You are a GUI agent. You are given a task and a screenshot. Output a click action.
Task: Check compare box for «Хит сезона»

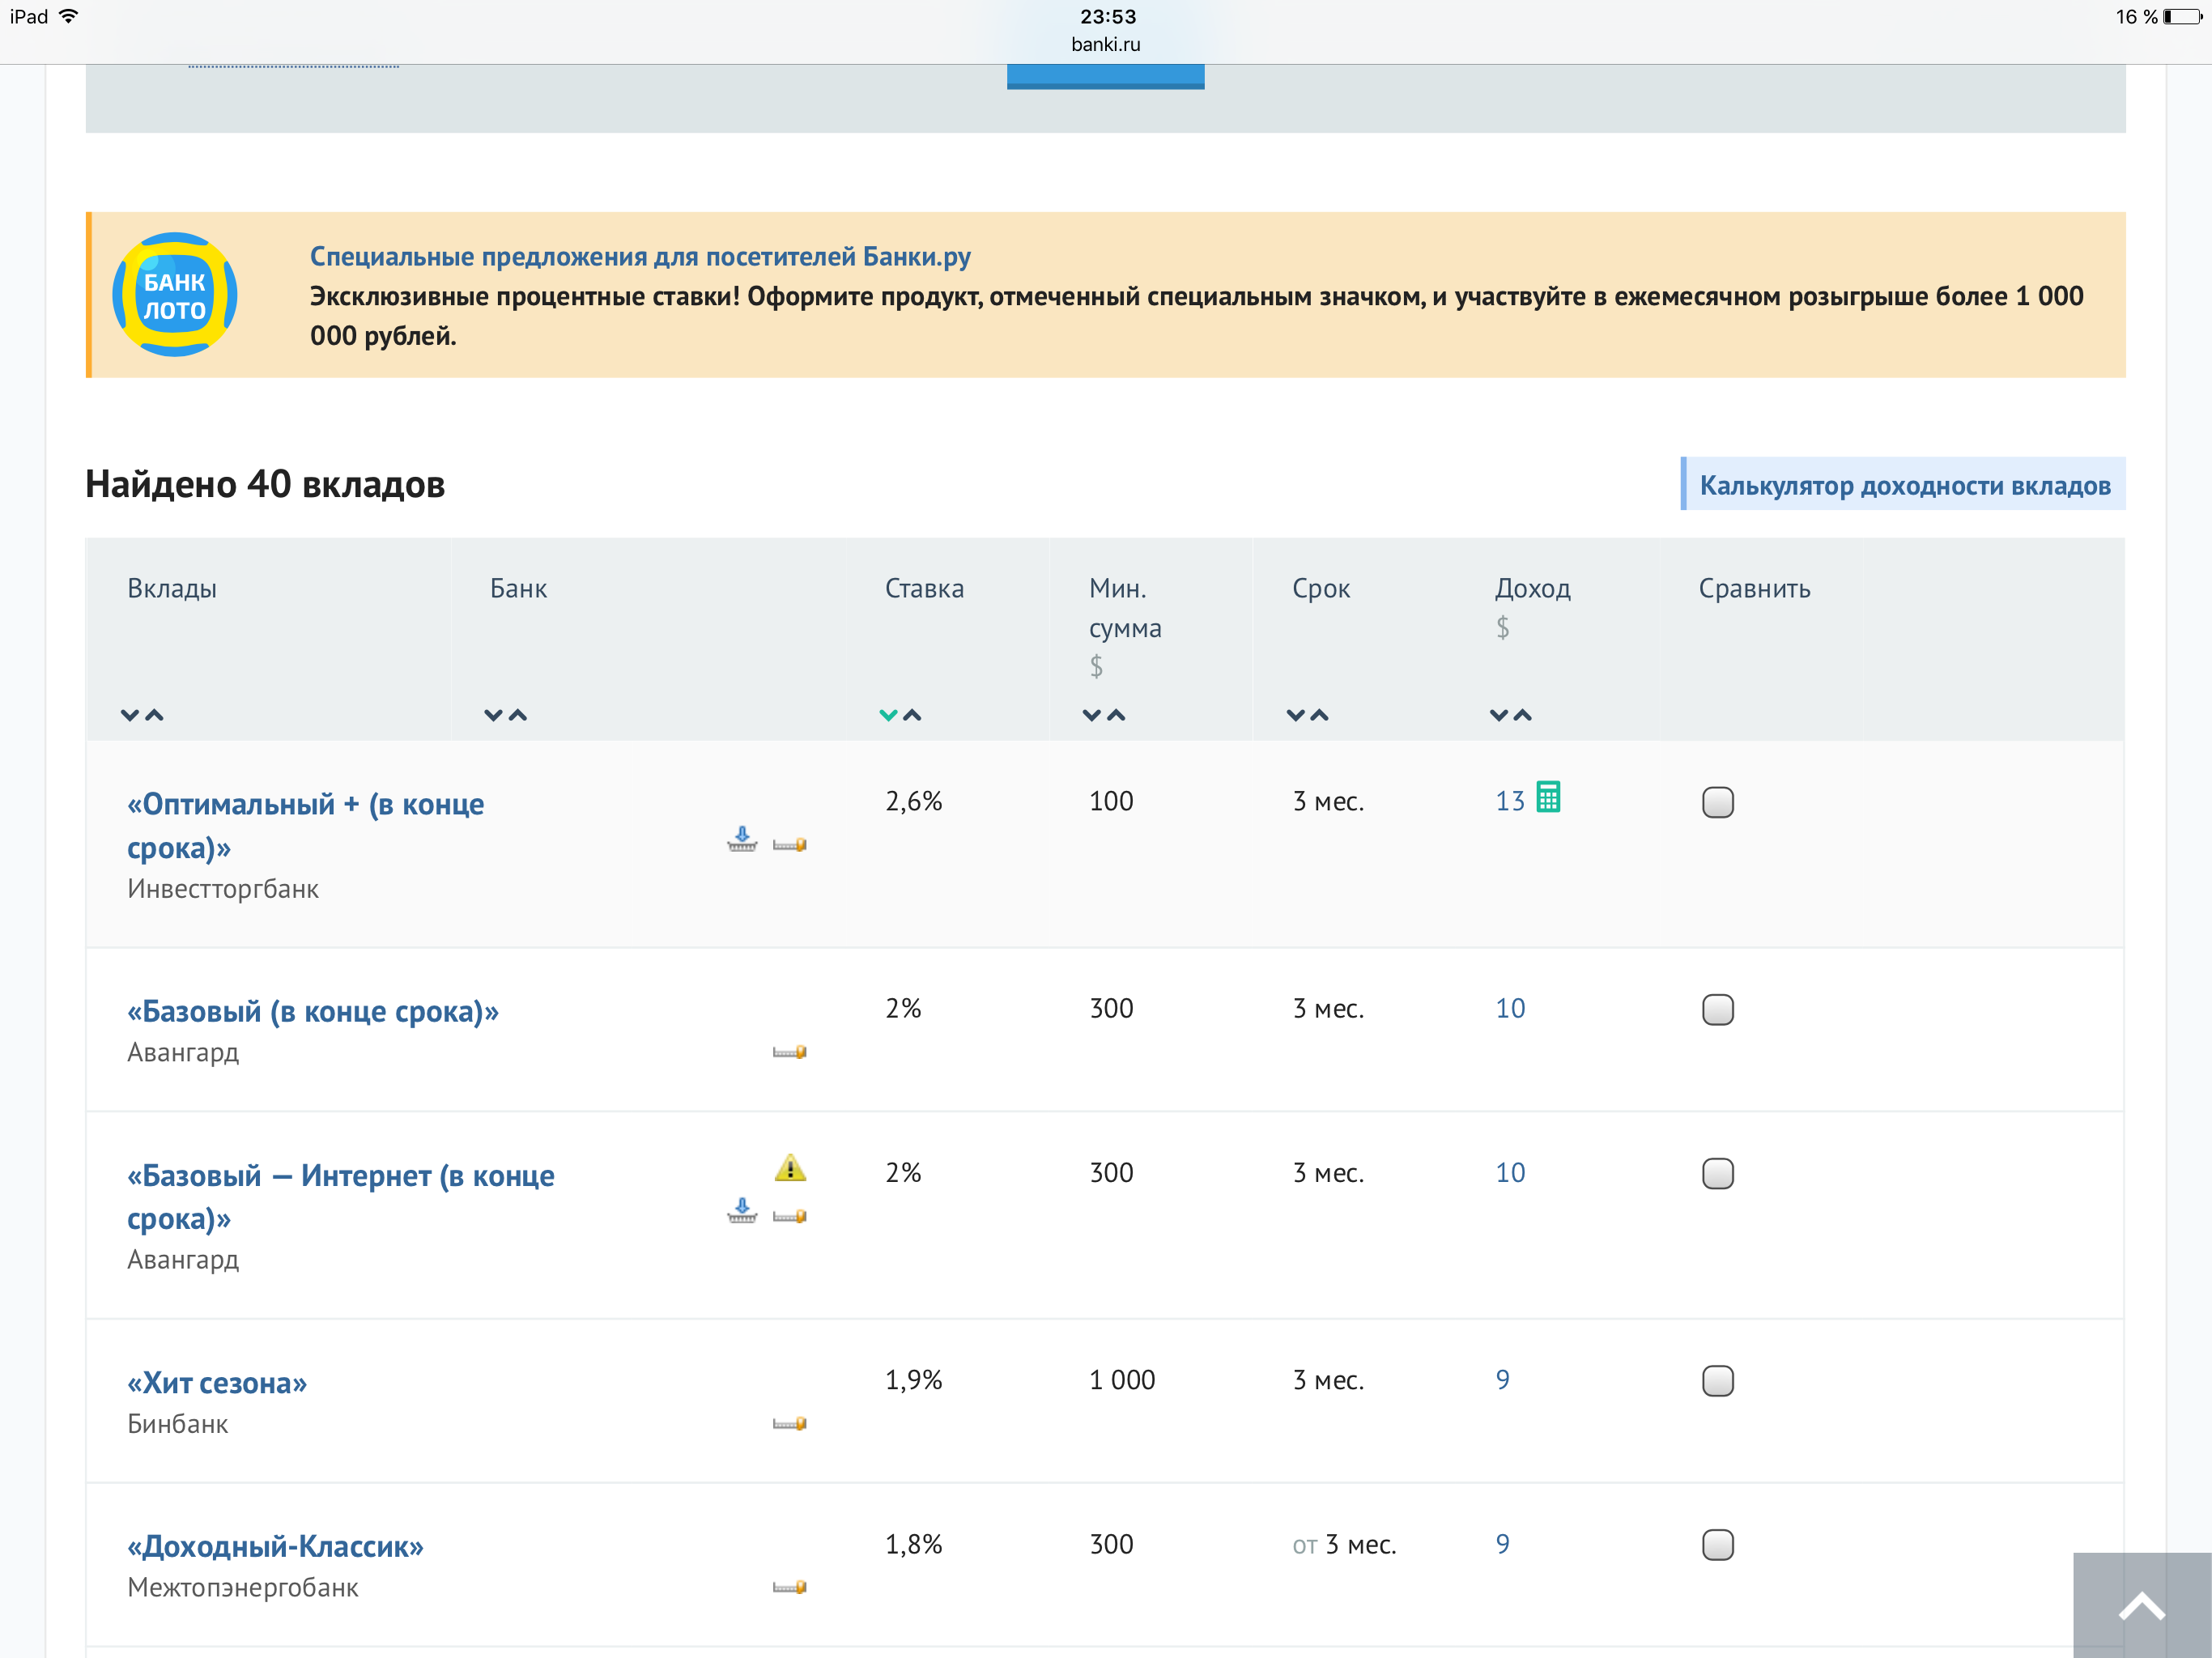(x=1718, y=1381)
